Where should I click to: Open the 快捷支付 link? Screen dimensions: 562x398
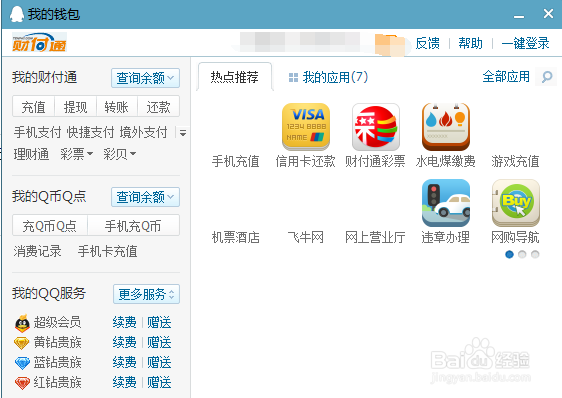pyautogui.click(x=90, y=133)
